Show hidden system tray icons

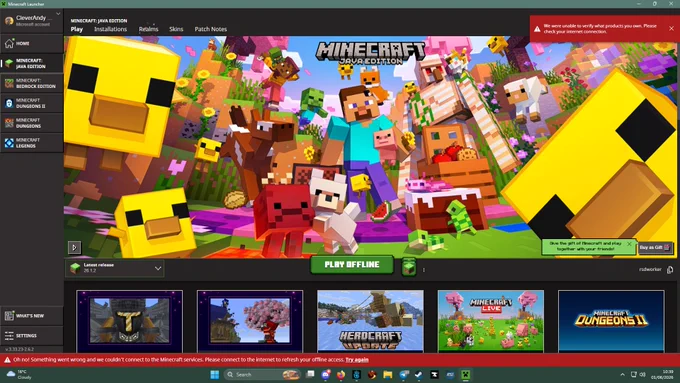tap(622, 374)
